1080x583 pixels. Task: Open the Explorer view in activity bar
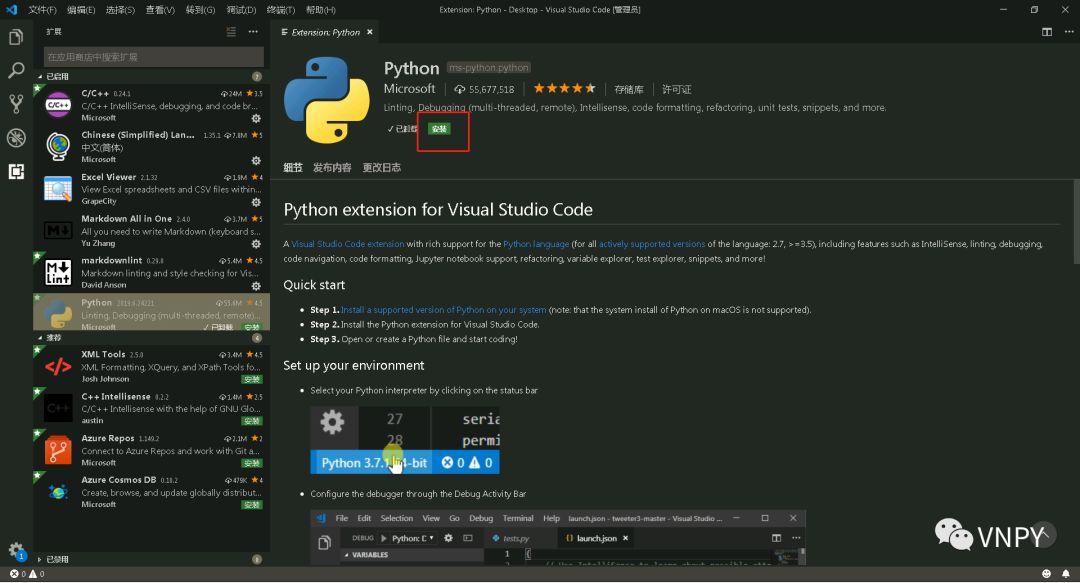click(16, 38)
